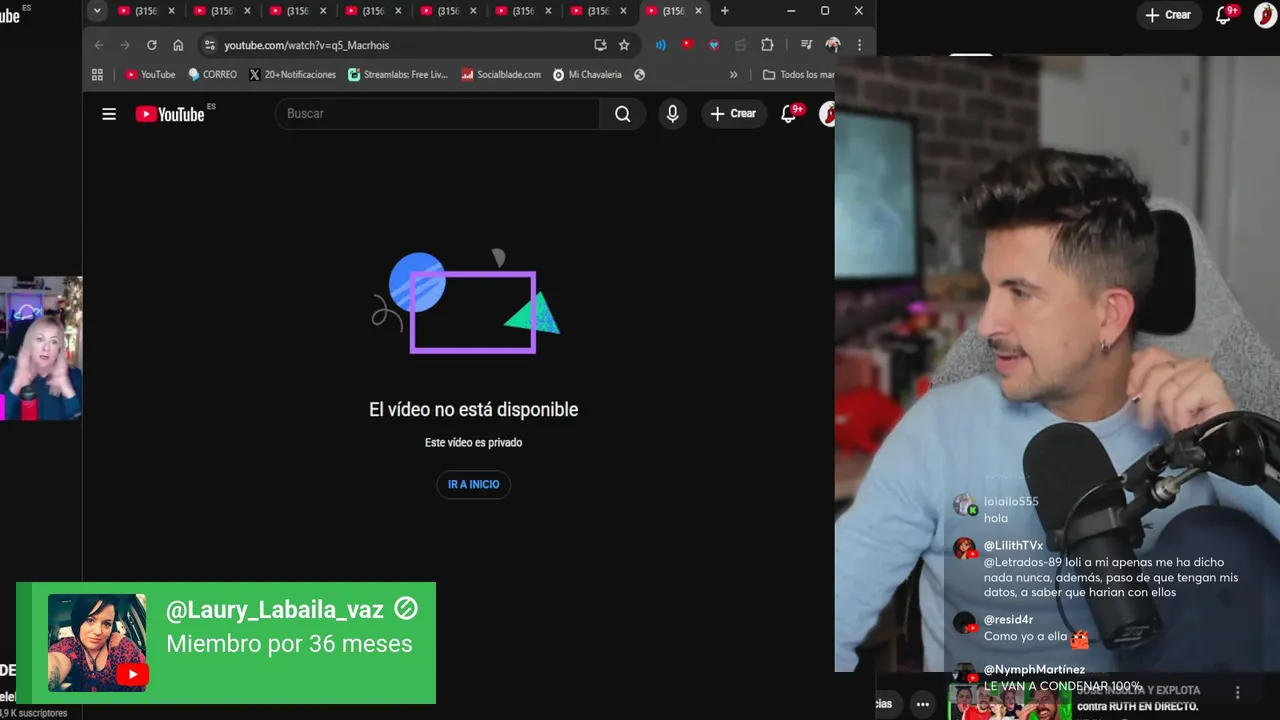The width and height of the screenshot is (1280, 720).
Task: Click the @resid4r chat username
Action: (1008, 620)
